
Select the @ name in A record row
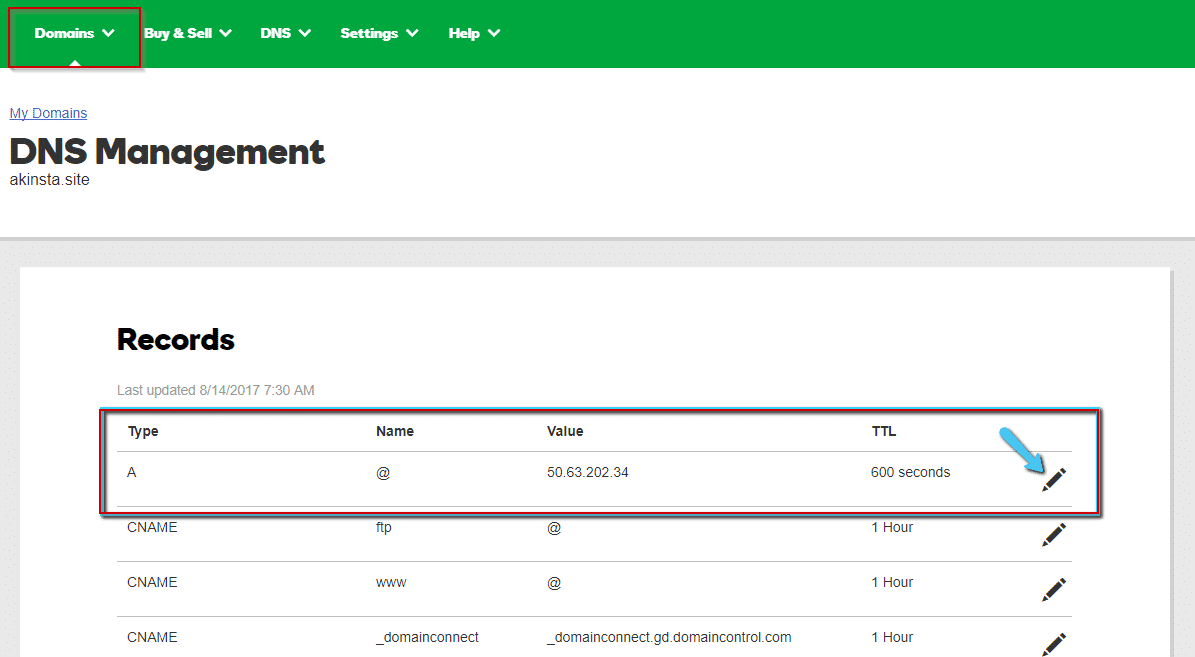pyautogui.click(x=383, y=473)
